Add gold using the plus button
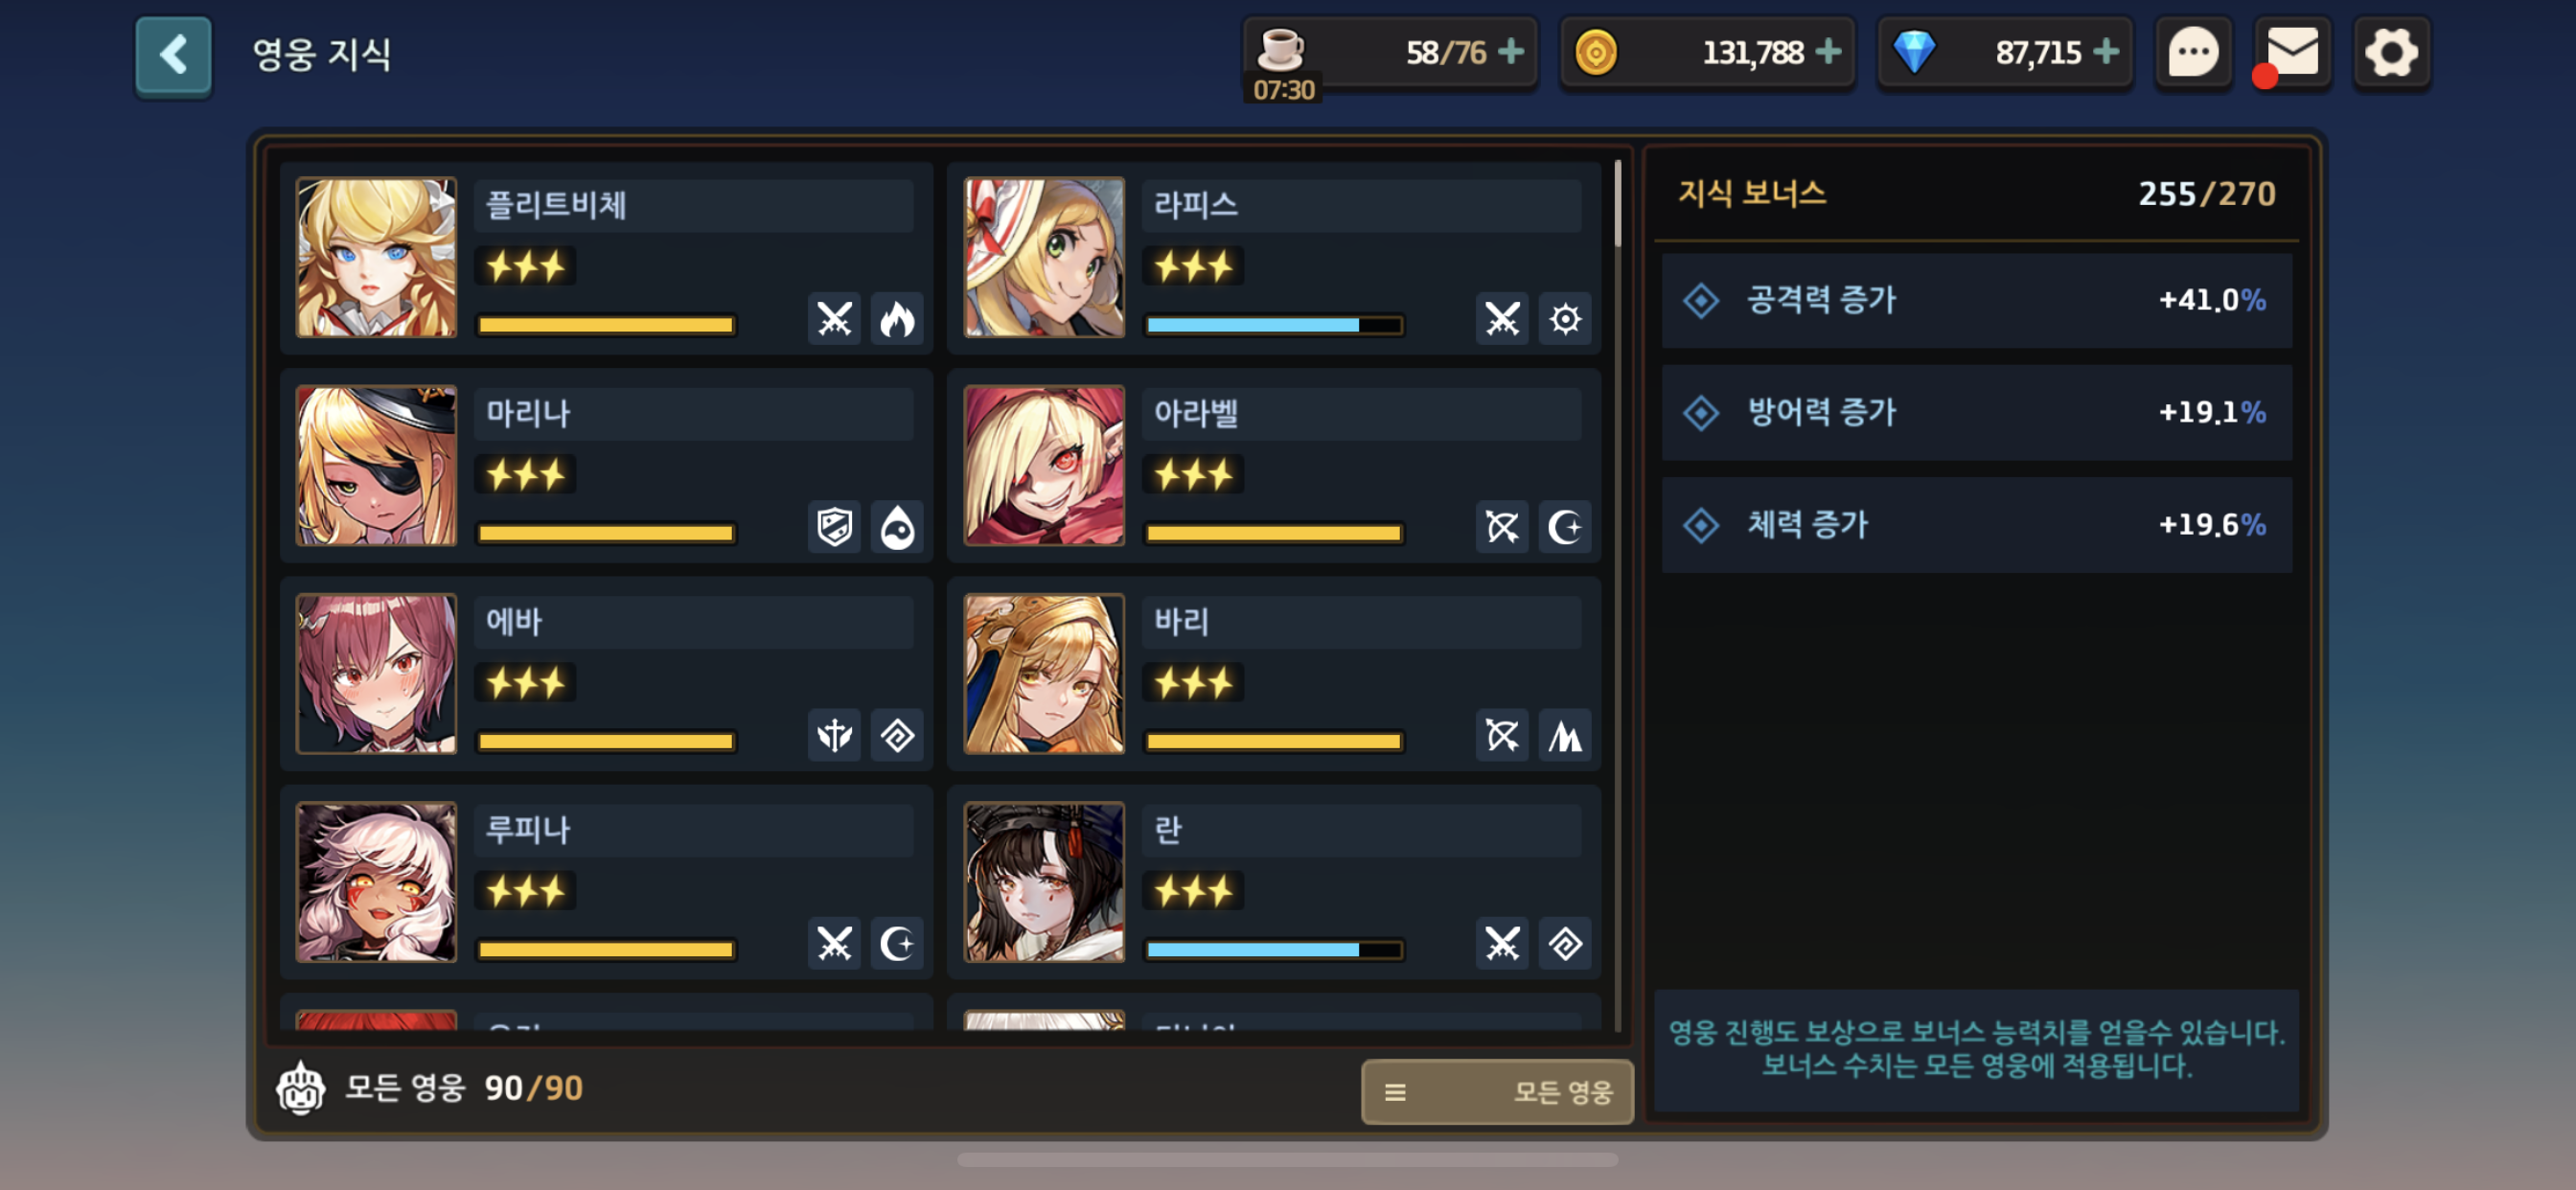This screenshot has width=2576, height=1190. point(1828,51)
